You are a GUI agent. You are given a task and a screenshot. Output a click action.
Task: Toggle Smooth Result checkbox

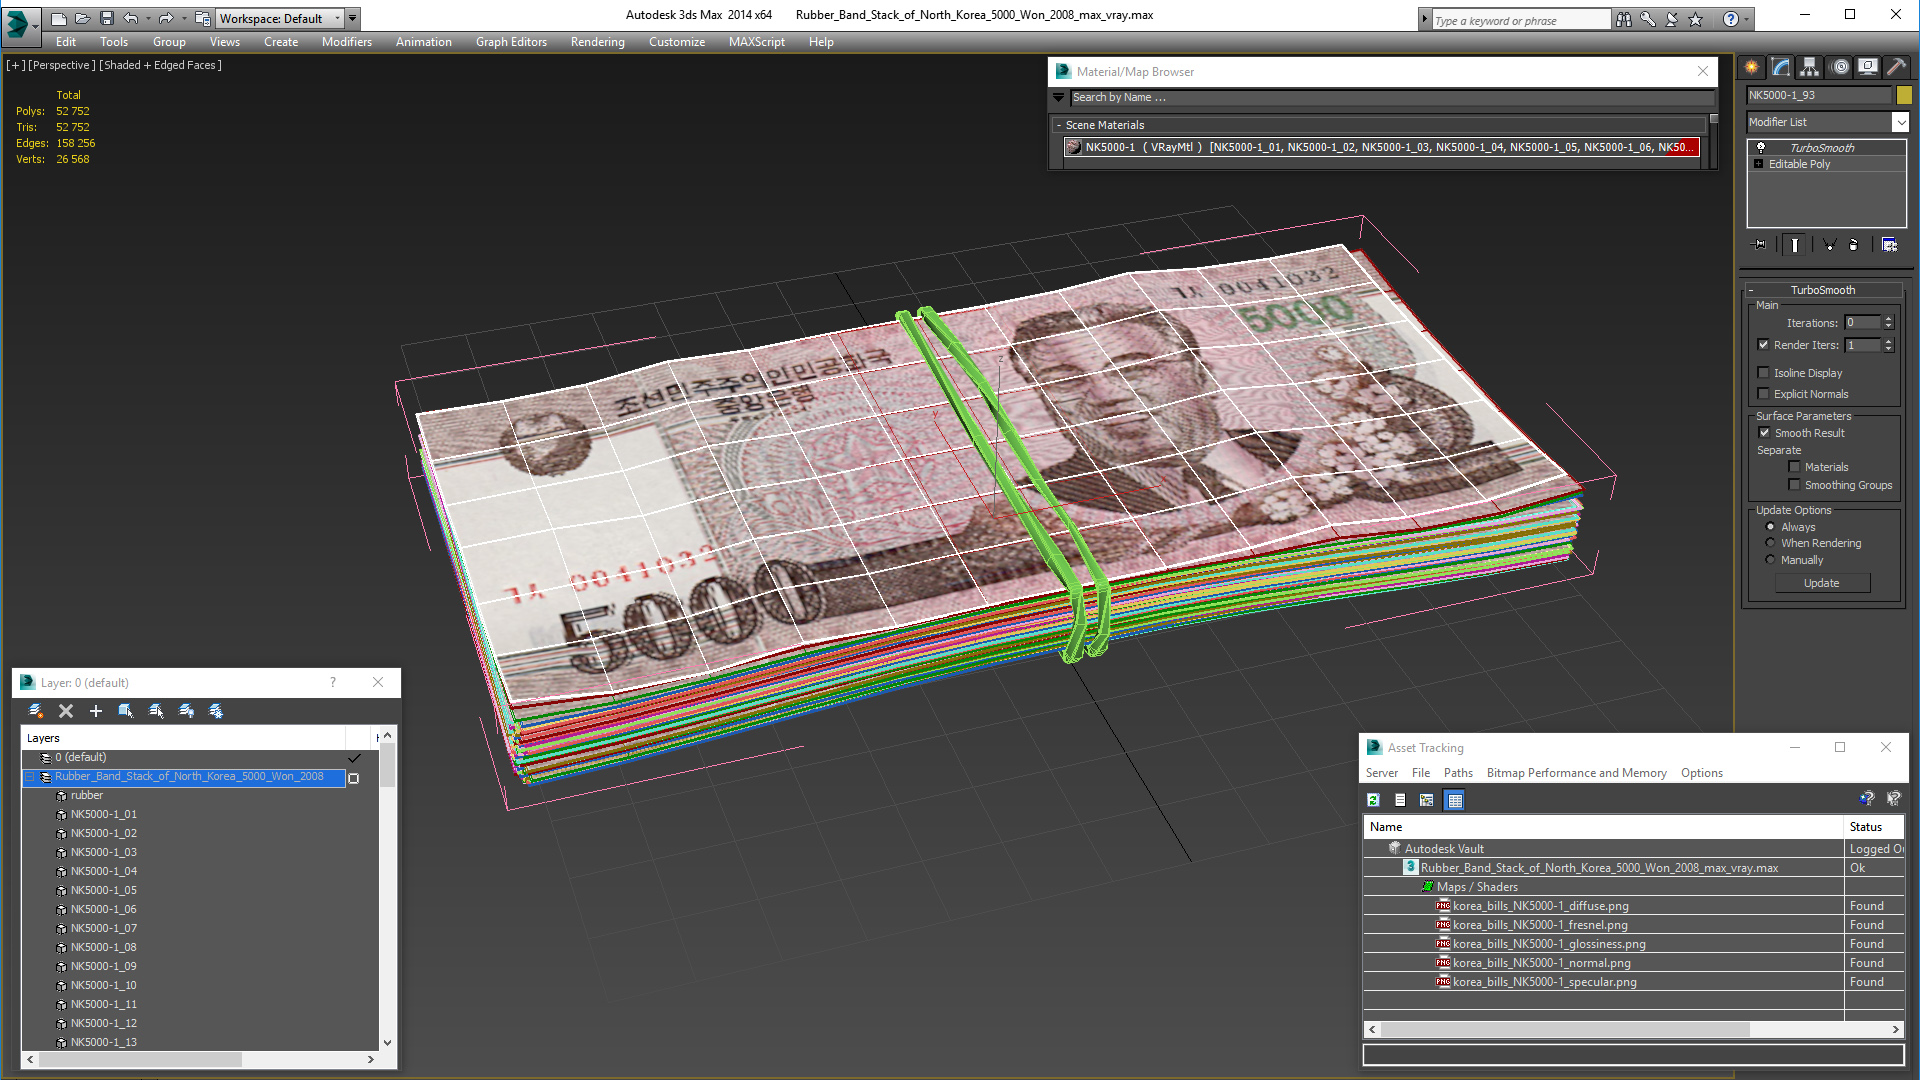point(1765,433)
